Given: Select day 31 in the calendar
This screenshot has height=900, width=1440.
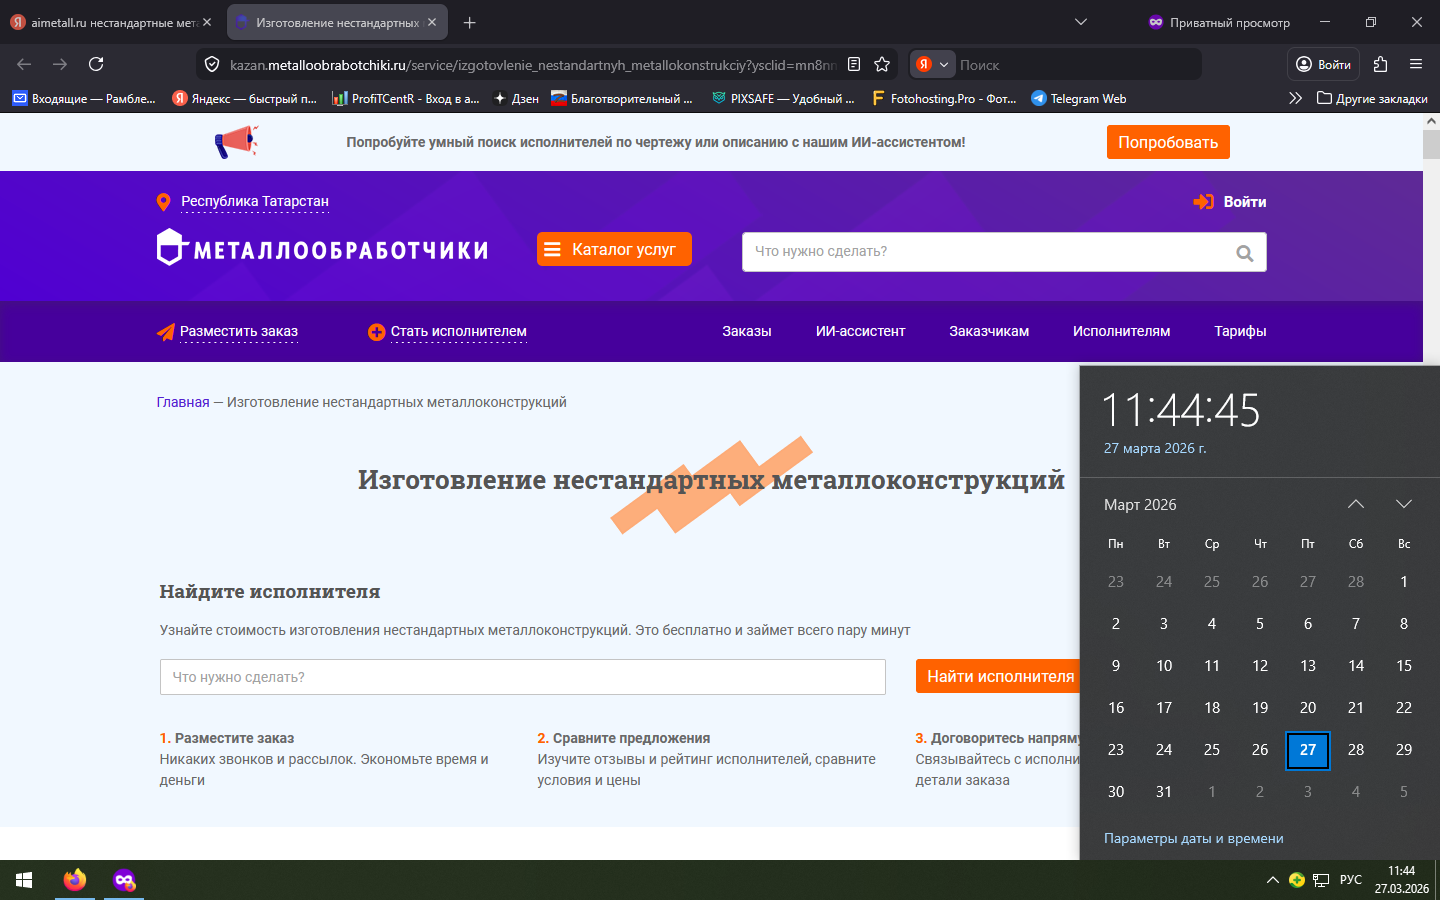Looking at the screenshot, I should coord(1164,791).
